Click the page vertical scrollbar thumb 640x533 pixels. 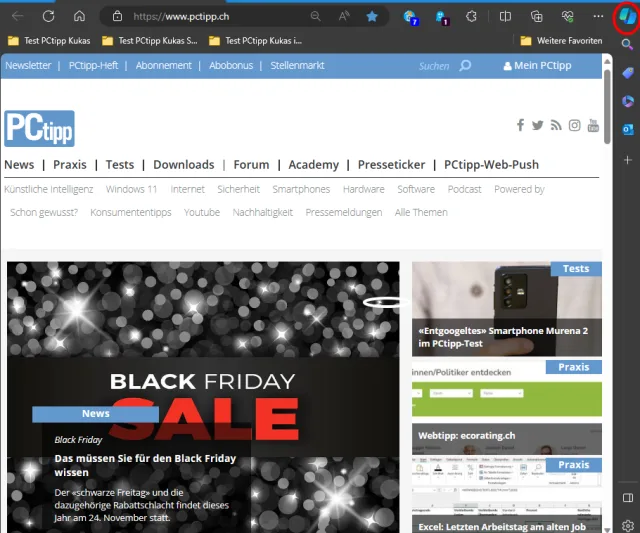[607, 107]
